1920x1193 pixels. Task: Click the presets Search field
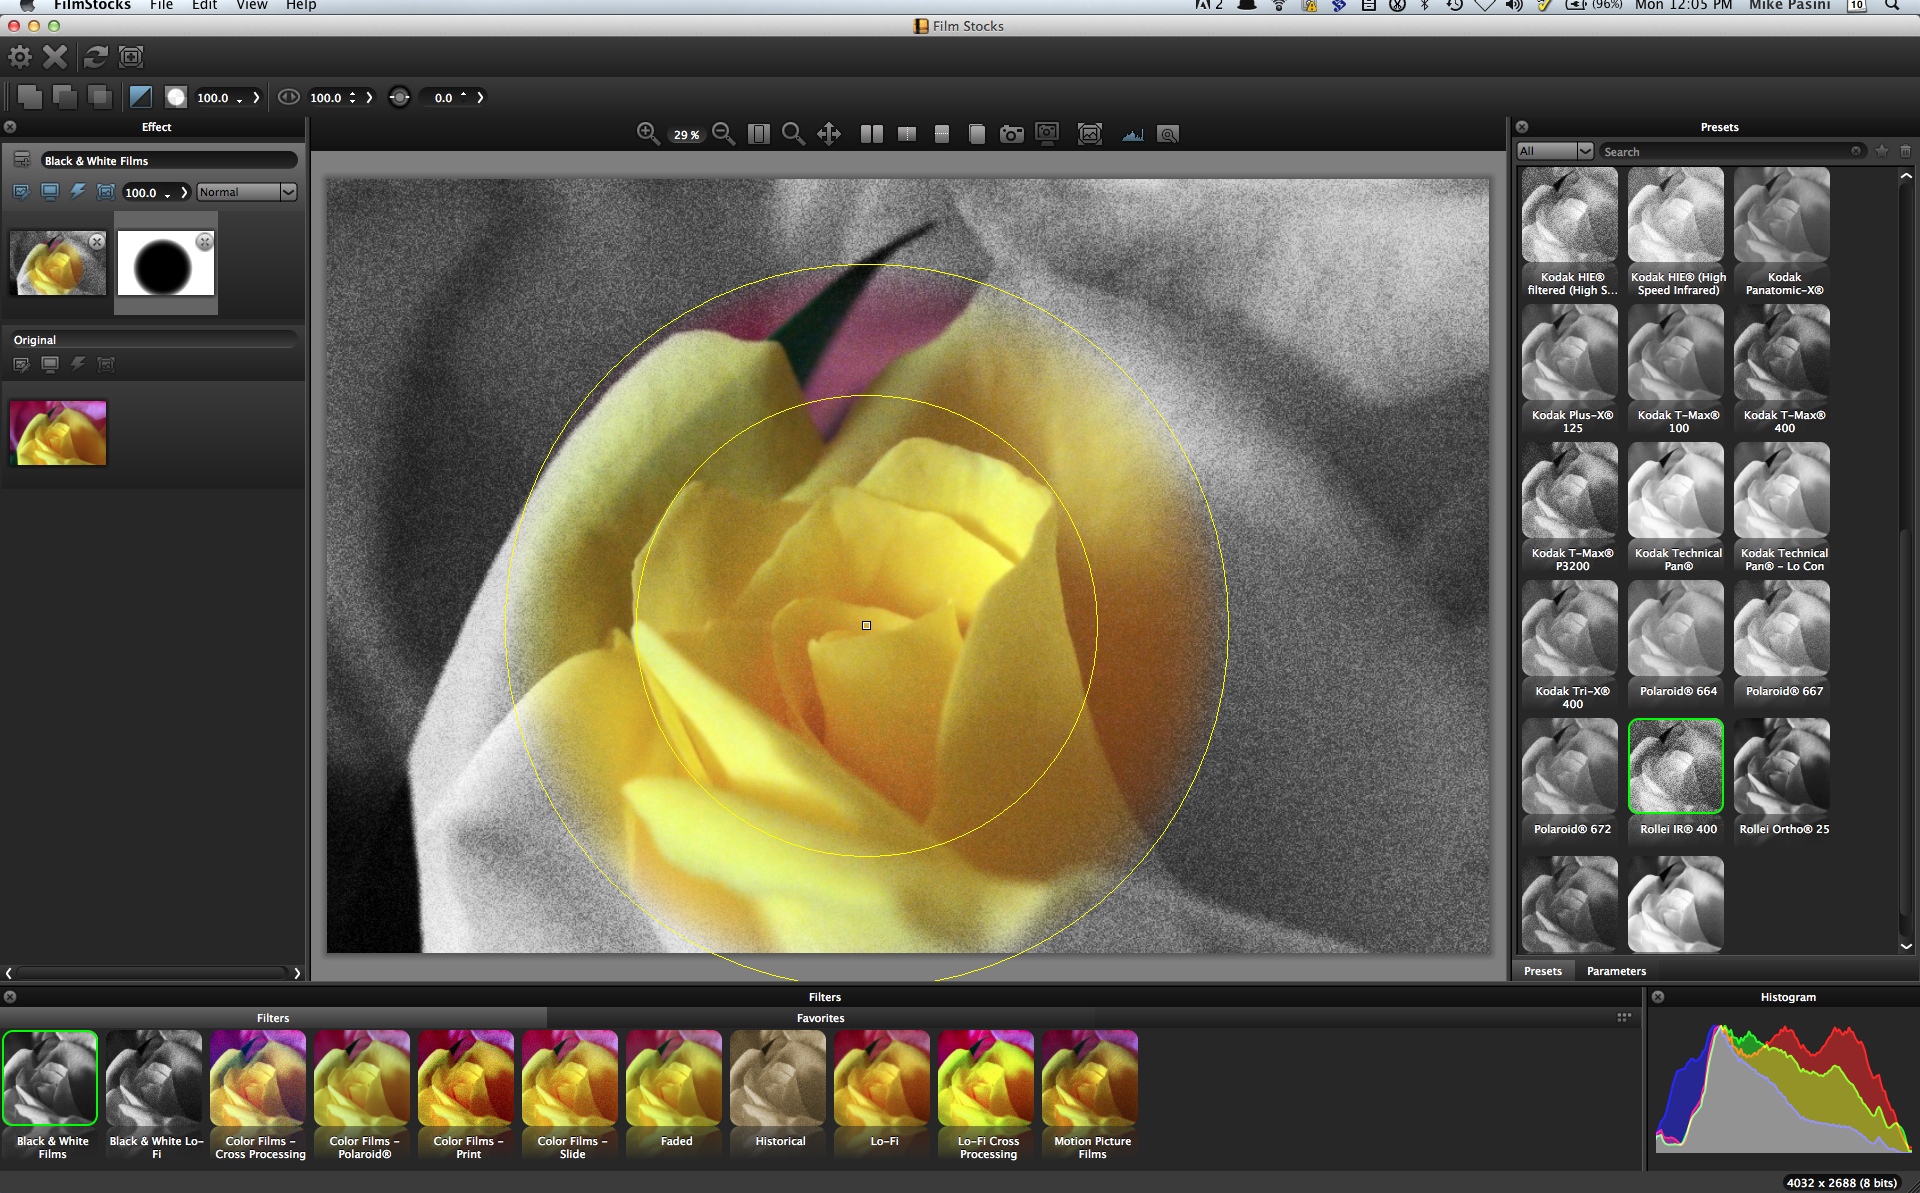click(1724, 151)
